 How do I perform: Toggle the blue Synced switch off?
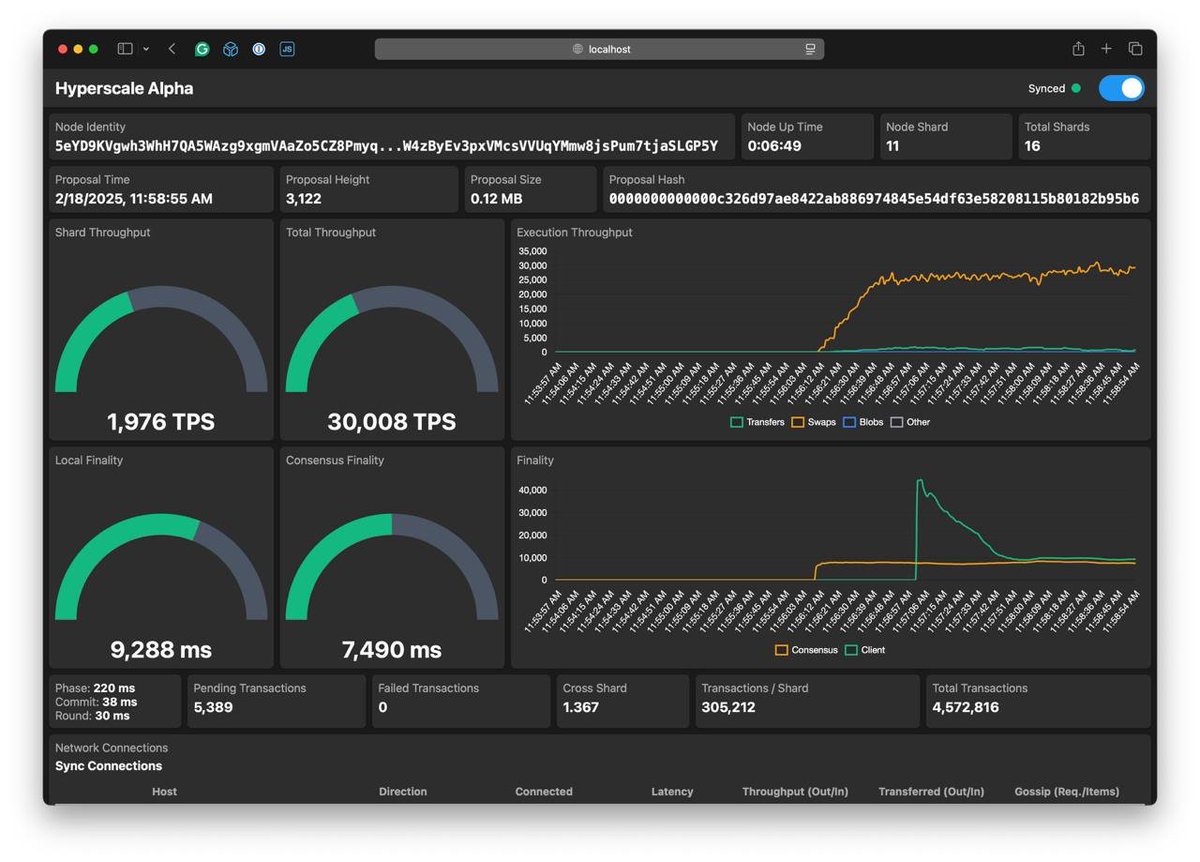[1122, 88]
